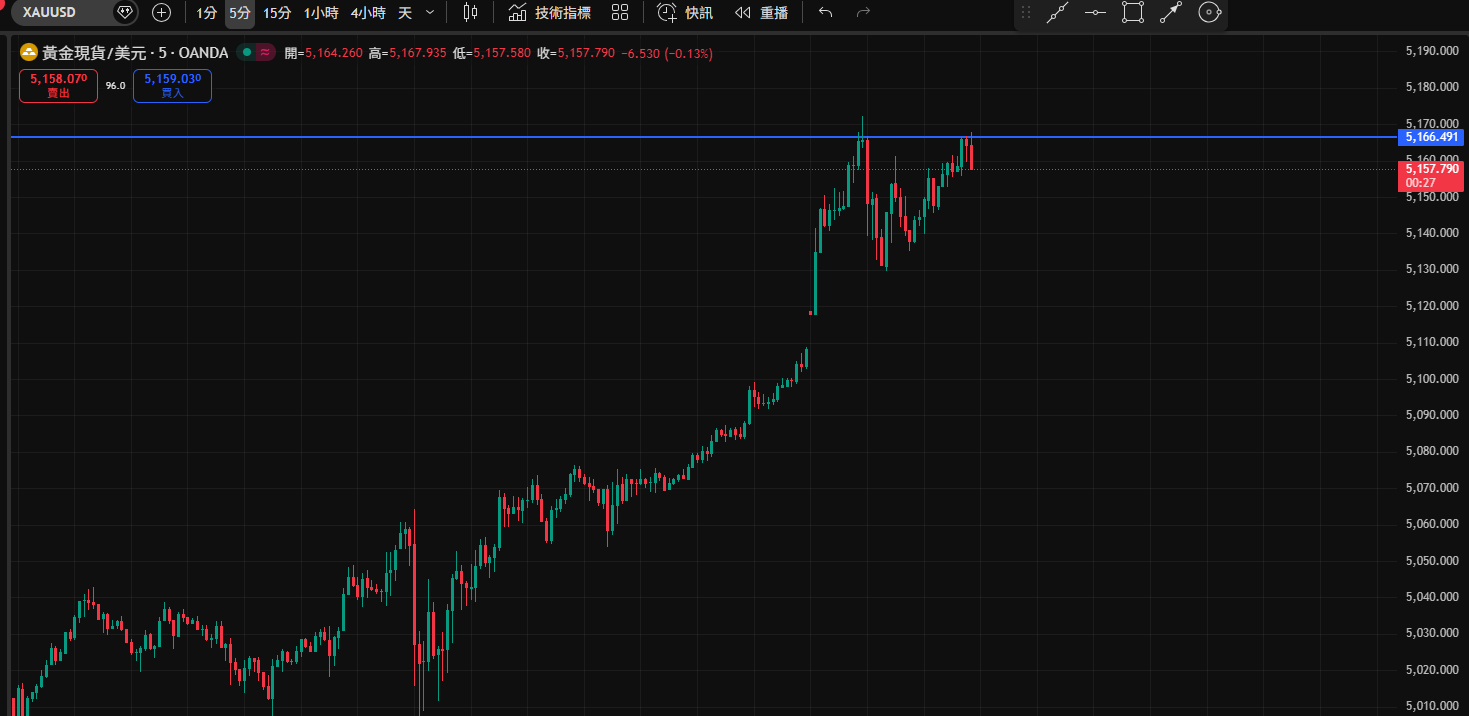Select the 1分 timeframe
The width and height of the screenshot is (1469, 716).
tap(206, 13)
